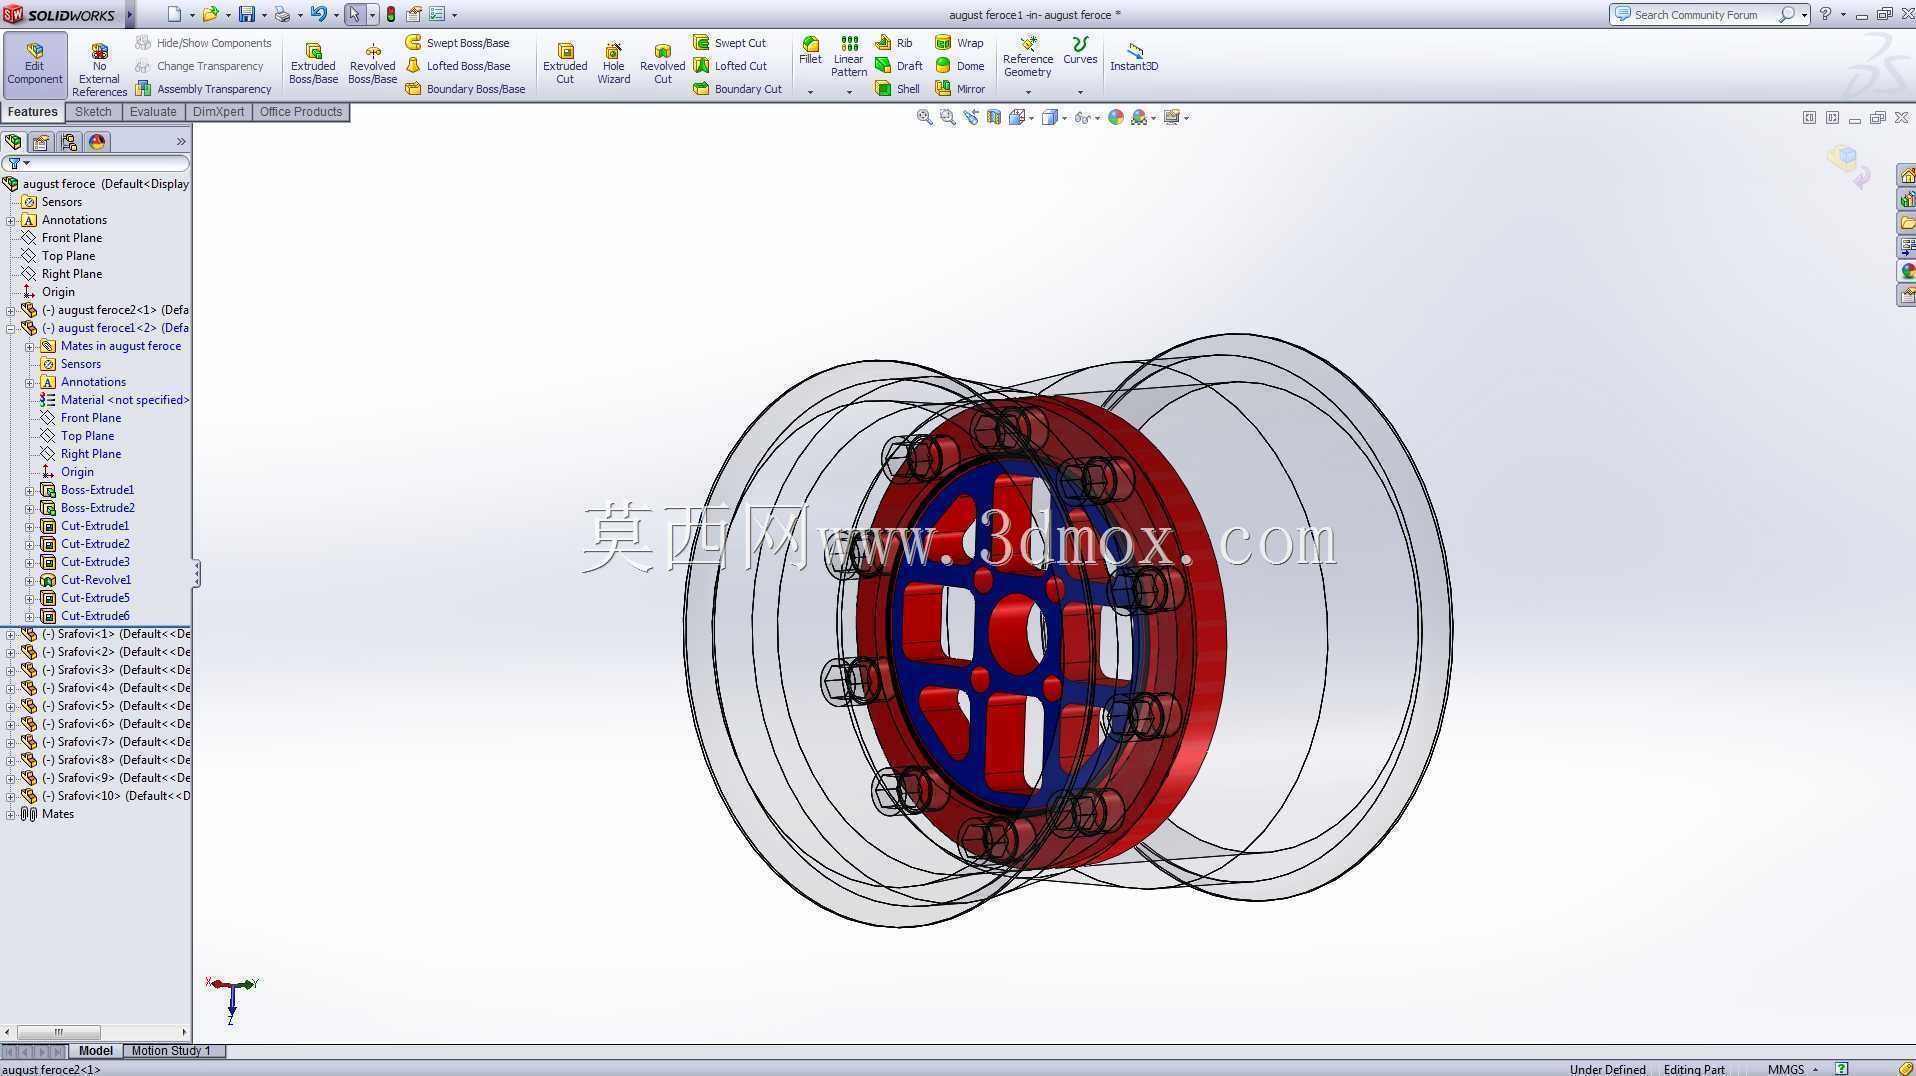Click the Save icon in top toolbar
The width and height of the screenshot is (1916, 1076).
246,14
